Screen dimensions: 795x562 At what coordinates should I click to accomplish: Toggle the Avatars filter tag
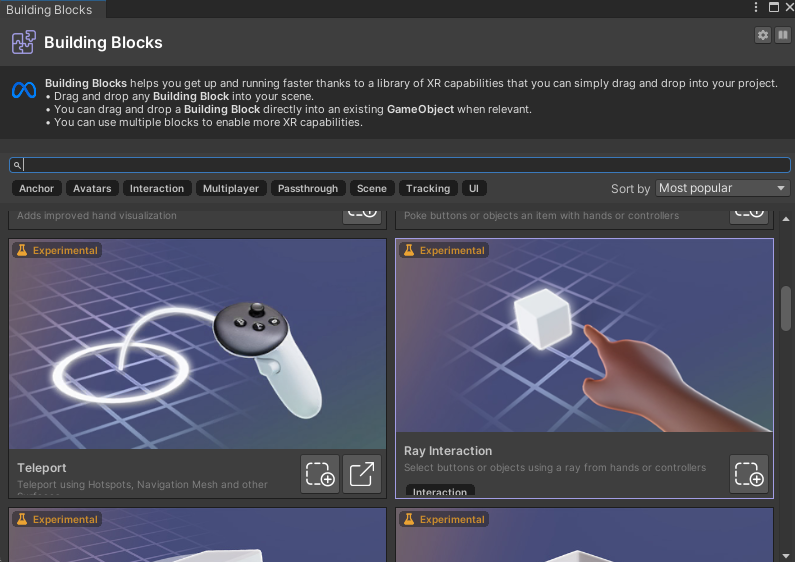pos(92,188)
